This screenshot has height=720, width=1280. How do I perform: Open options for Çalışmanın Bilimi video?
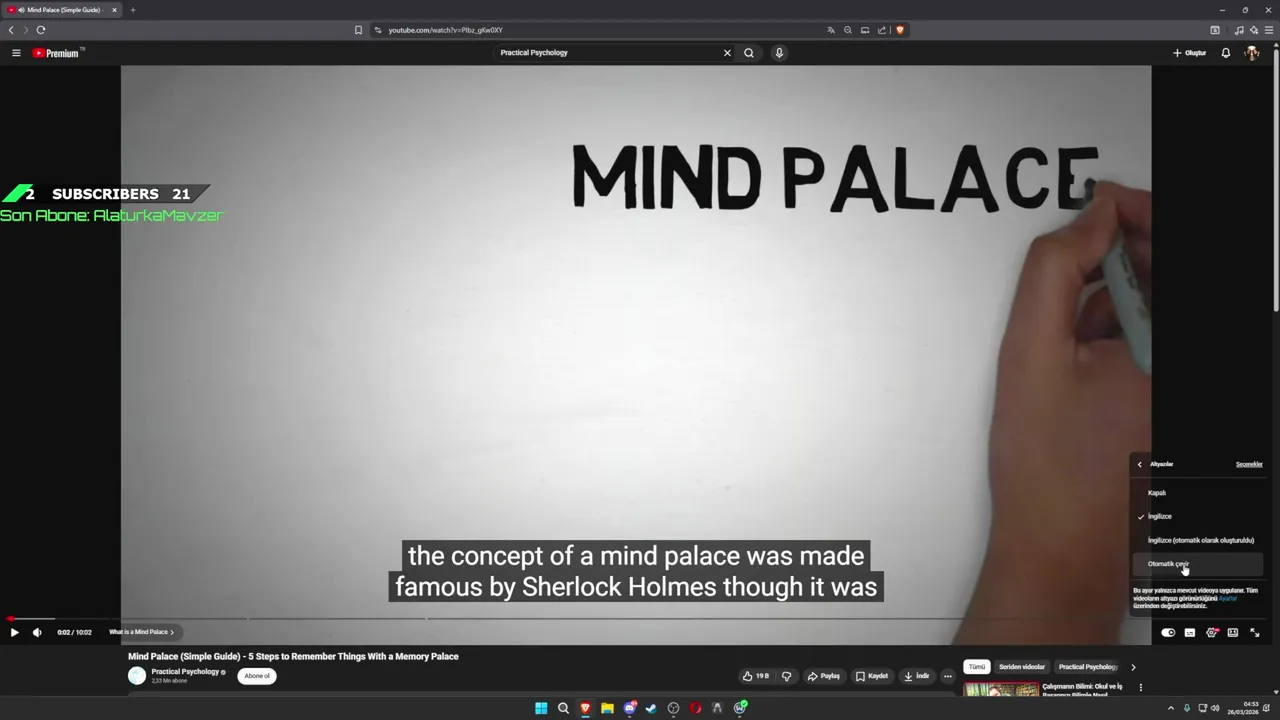point(1140,688)
